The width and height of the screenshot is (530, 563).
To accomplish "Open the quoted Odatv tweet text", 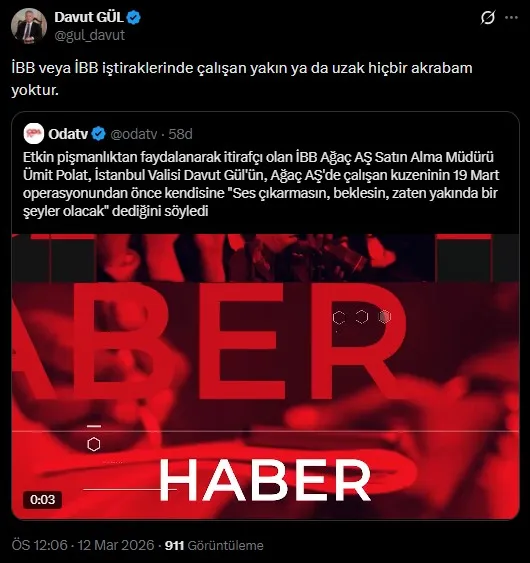I will (261, 184).
